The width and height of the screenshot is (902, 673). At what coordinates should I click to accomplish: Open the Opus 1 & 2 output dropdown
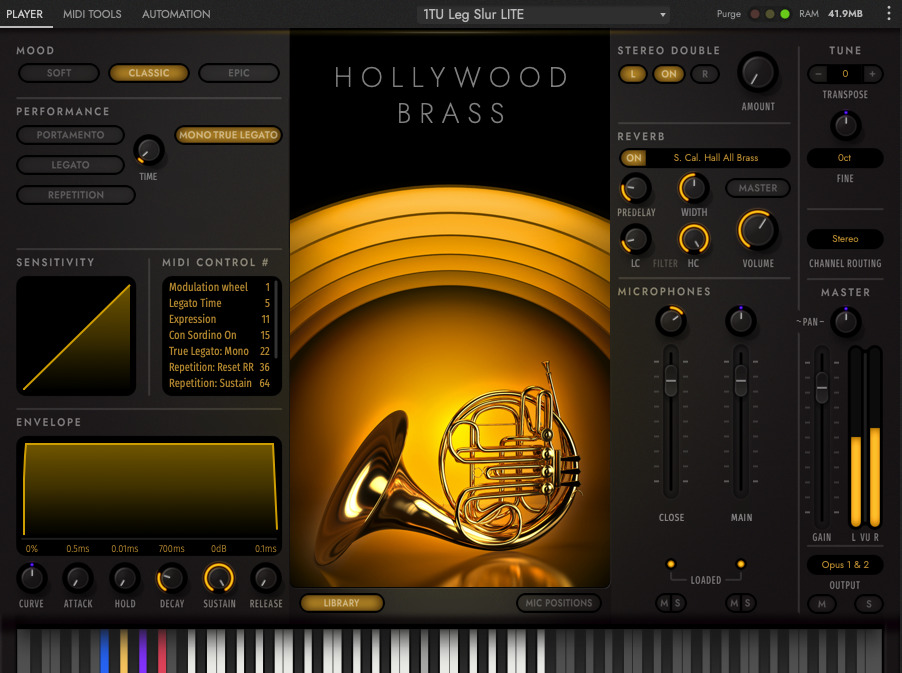(845, 565)
